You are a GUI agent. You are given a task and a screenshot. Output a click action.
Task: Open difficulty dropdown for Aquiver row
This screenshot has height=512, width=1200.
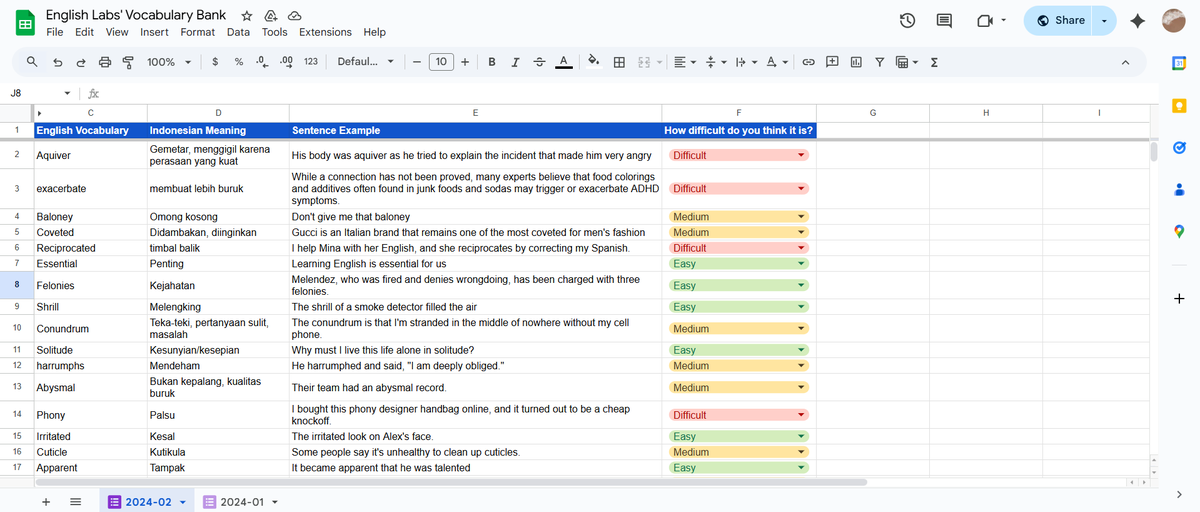(x=801, y=156)
